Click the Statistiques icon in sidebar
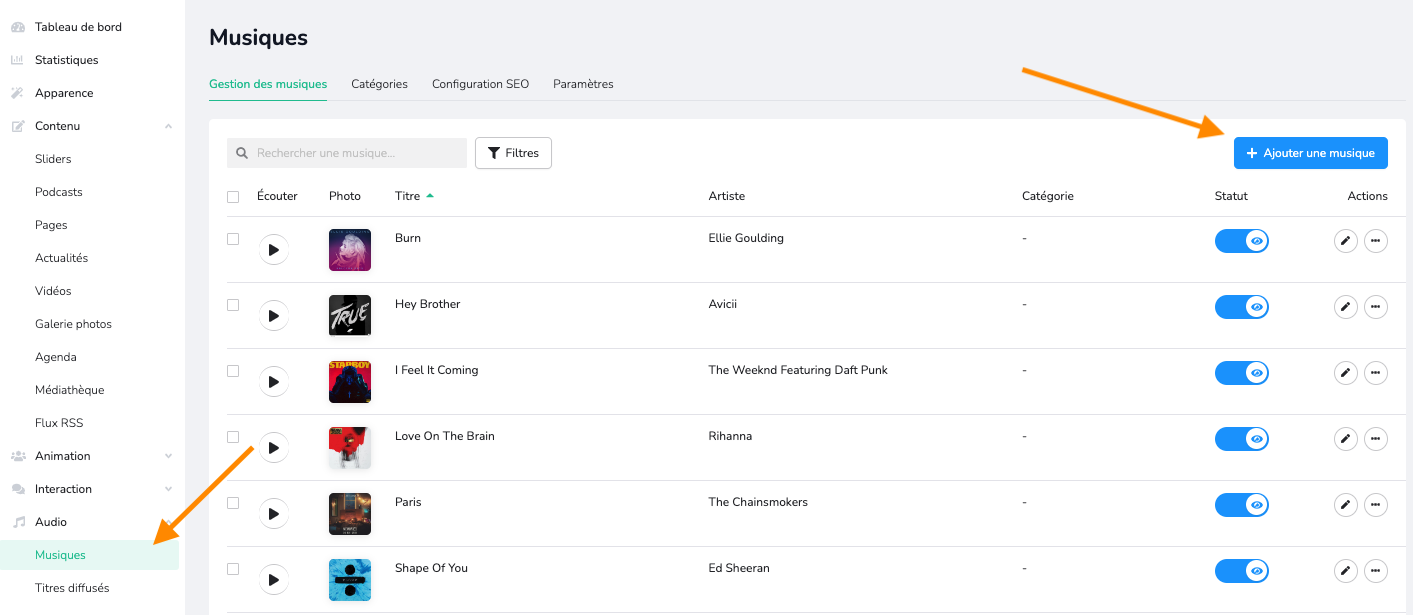 point(17,60)
